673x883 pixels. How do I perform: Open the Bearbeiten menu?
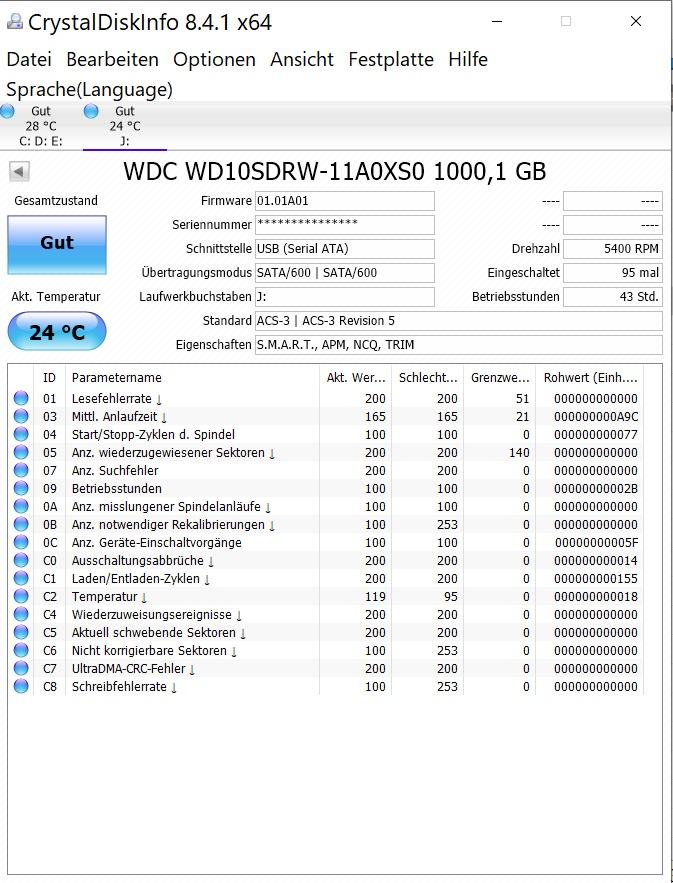click(112, 59)
